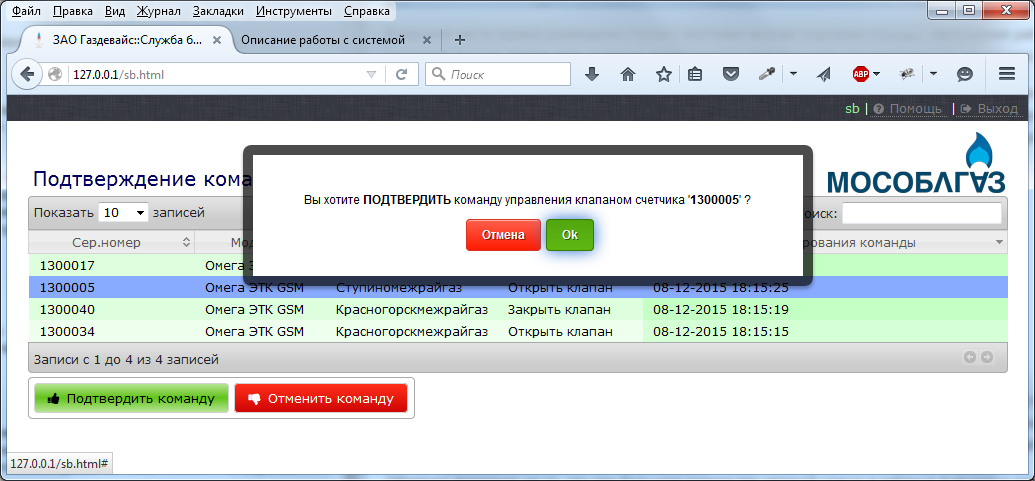1035x481 pixels.
Task: Click the red Отмена button
Action: [x=503, y=235]
